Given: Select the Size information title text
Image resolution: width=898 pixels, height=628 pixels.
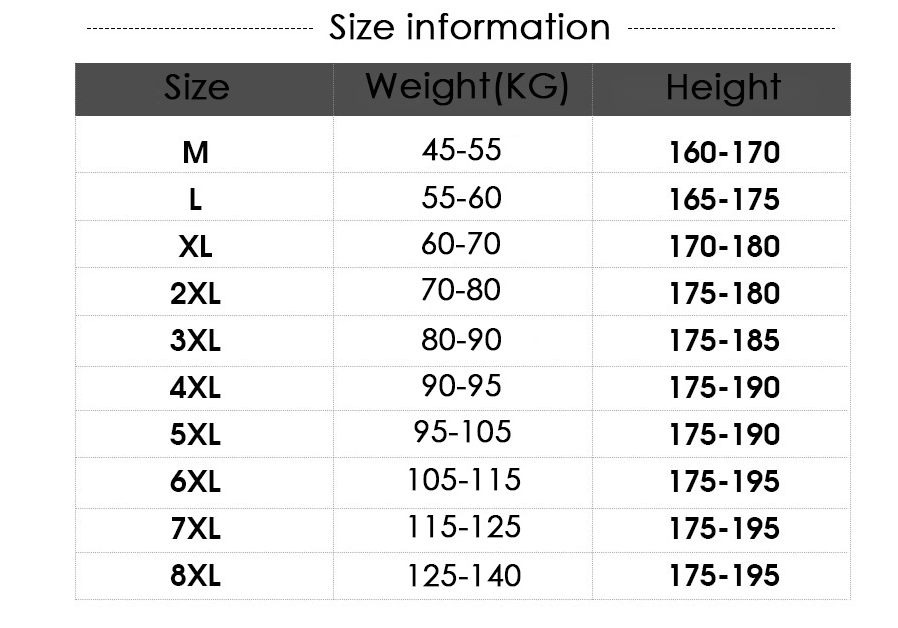Looking at the screenshot, I should click(x=469, y=28).
